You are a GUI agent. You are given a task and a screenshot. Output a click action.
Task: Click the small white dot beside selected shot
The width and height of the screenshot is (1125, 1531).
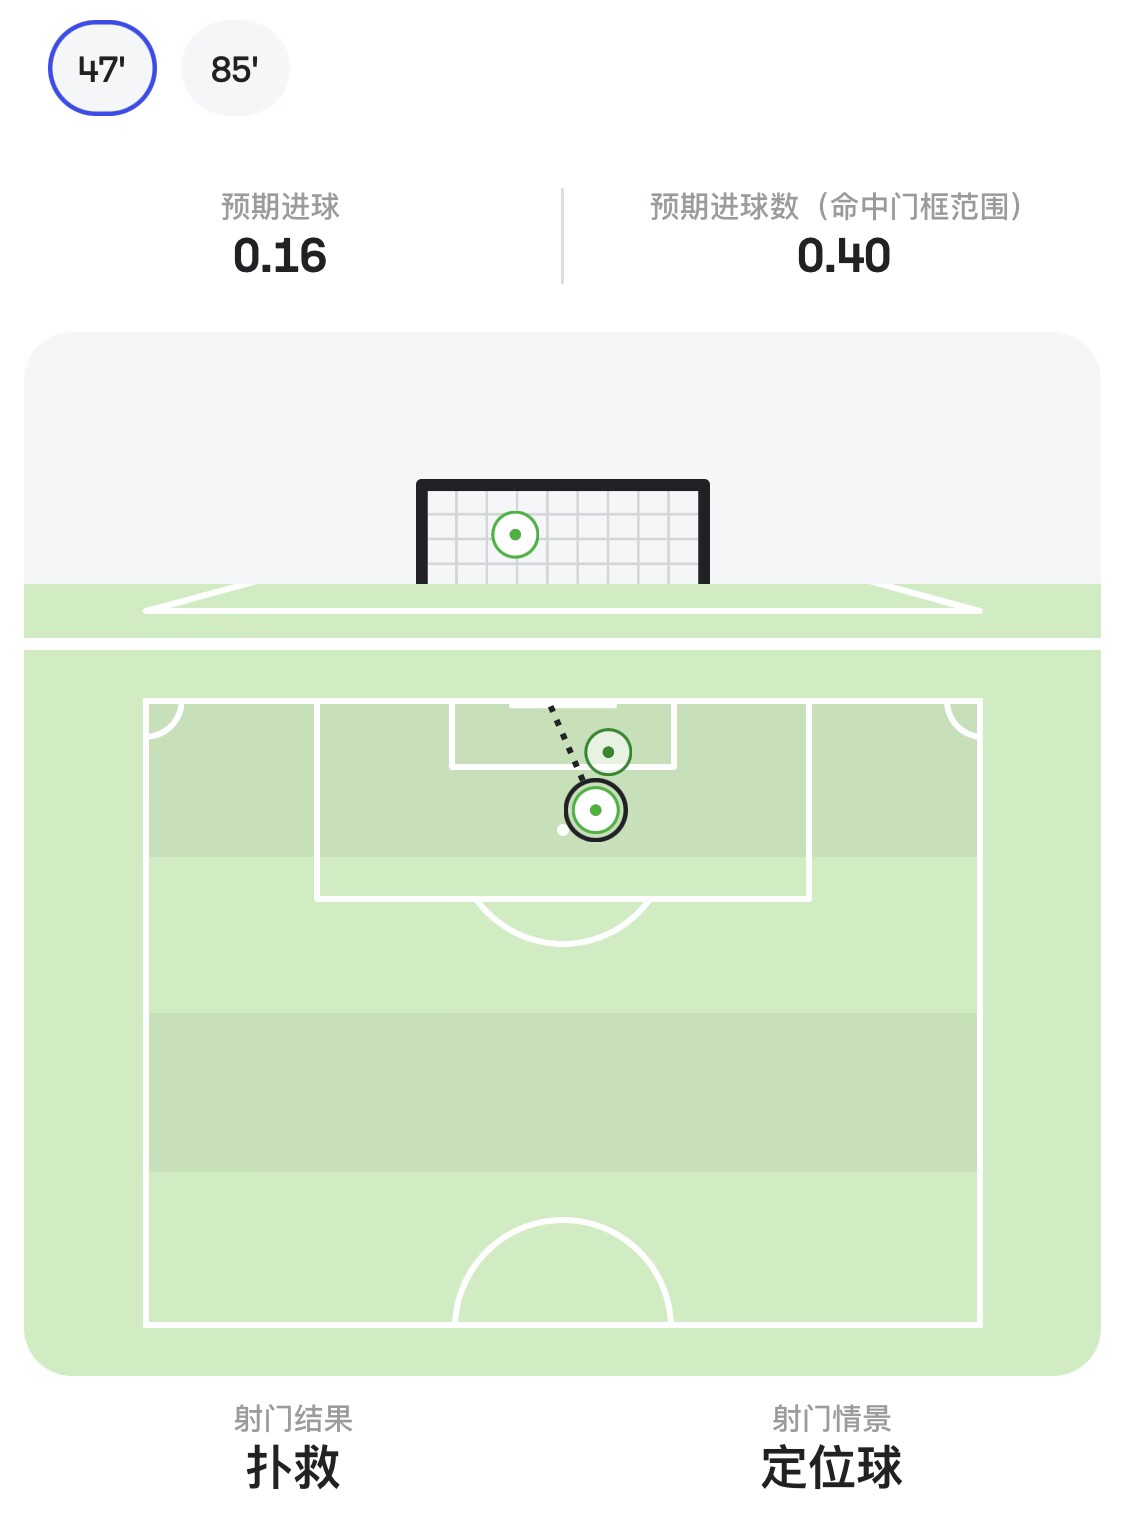click(x=562, y=830)
